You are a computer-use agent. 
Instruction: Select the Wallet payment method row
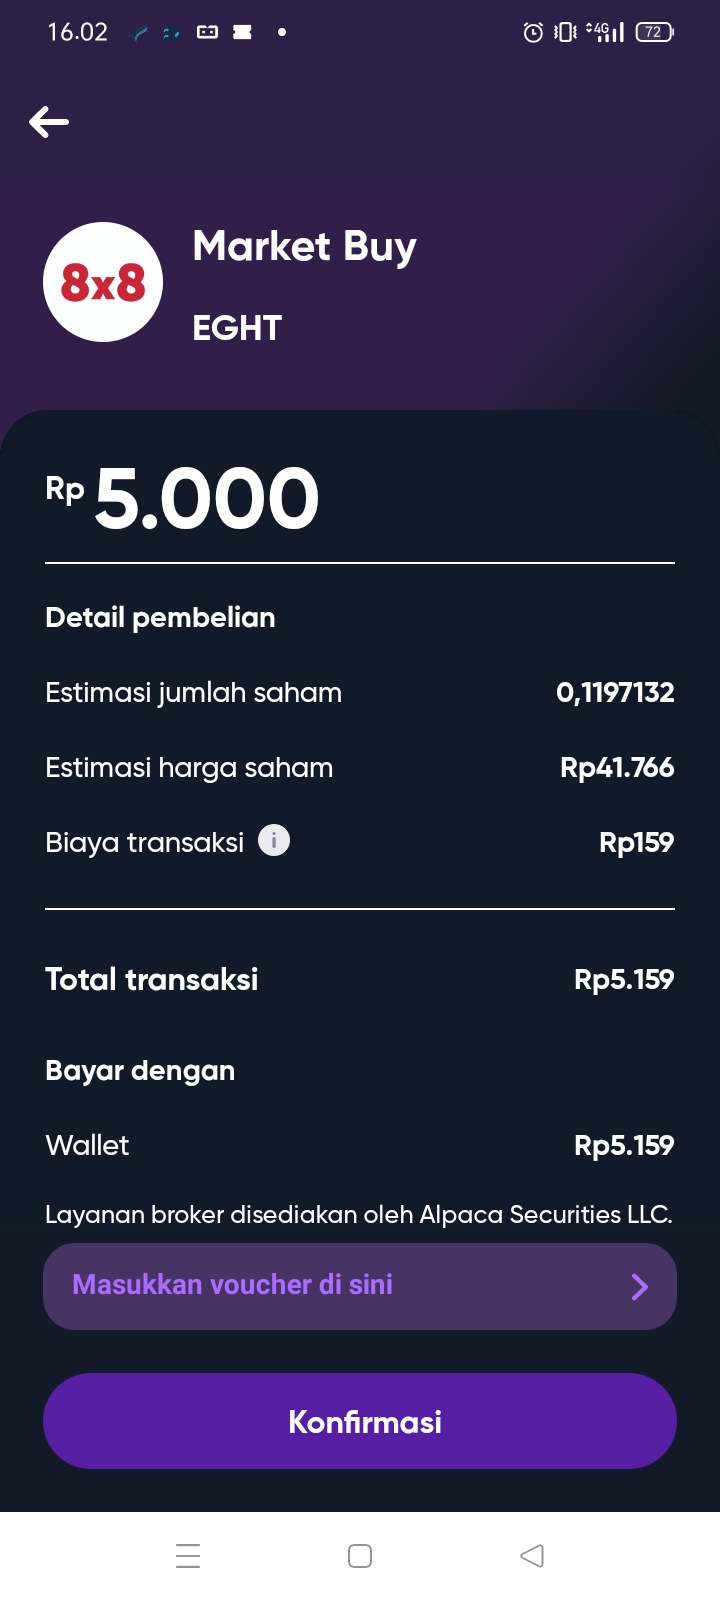point(360,1145)
